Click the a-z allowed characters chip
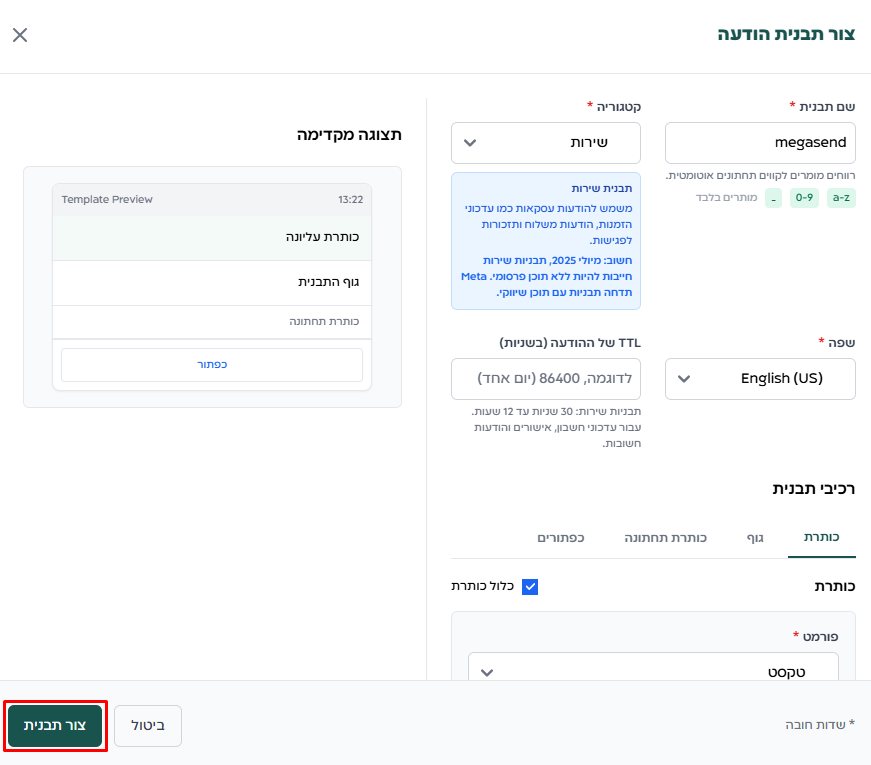Screen dimensions: 871x765 (x=841, y=198)
